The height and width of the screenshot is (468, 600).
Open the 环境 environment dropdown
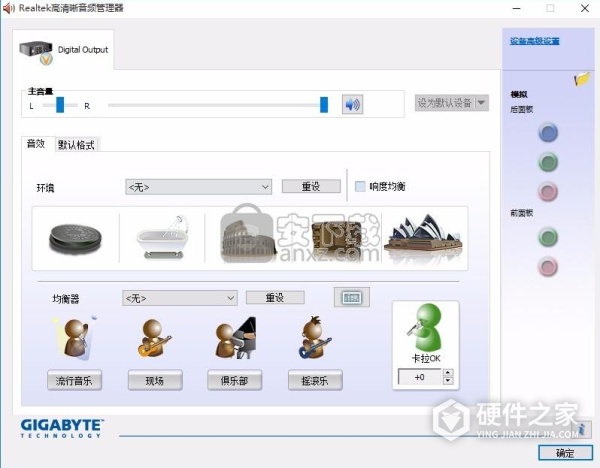pyautogui.click(x=199, y=187)
